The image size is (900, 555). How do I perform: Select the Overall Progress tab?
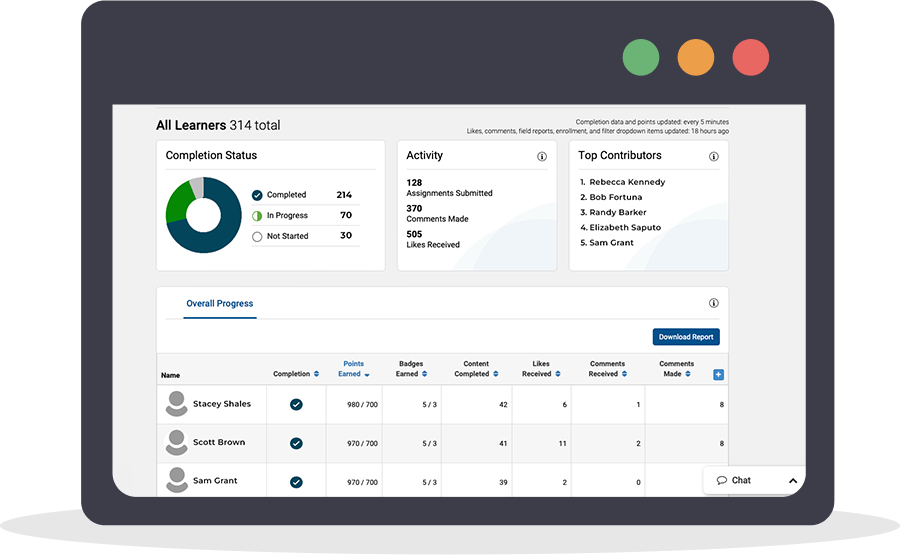(220, 304)
